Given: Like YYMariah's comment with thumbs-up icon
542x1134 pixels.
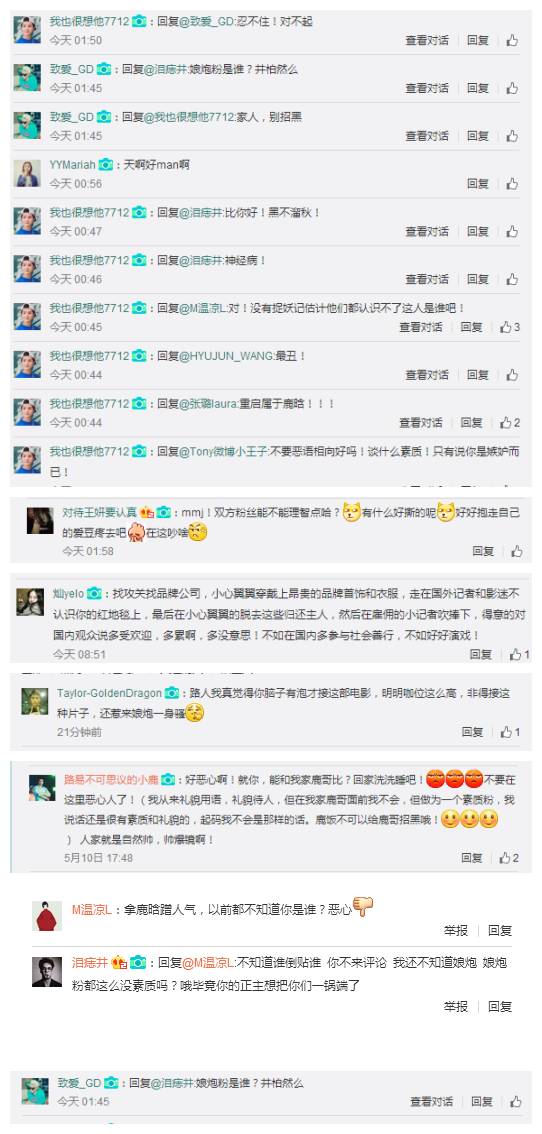Looking at the screenshot, I should point(512,184).
